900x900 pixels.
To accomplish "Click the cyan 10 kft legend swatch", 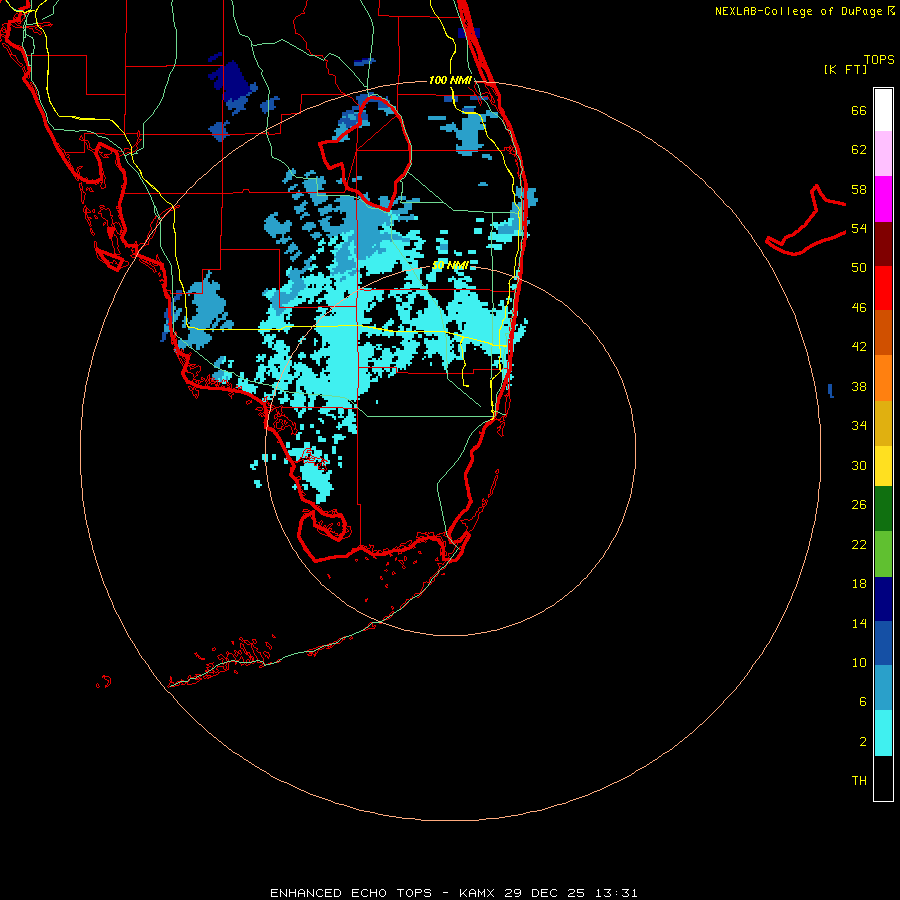I will pos(883,733).
